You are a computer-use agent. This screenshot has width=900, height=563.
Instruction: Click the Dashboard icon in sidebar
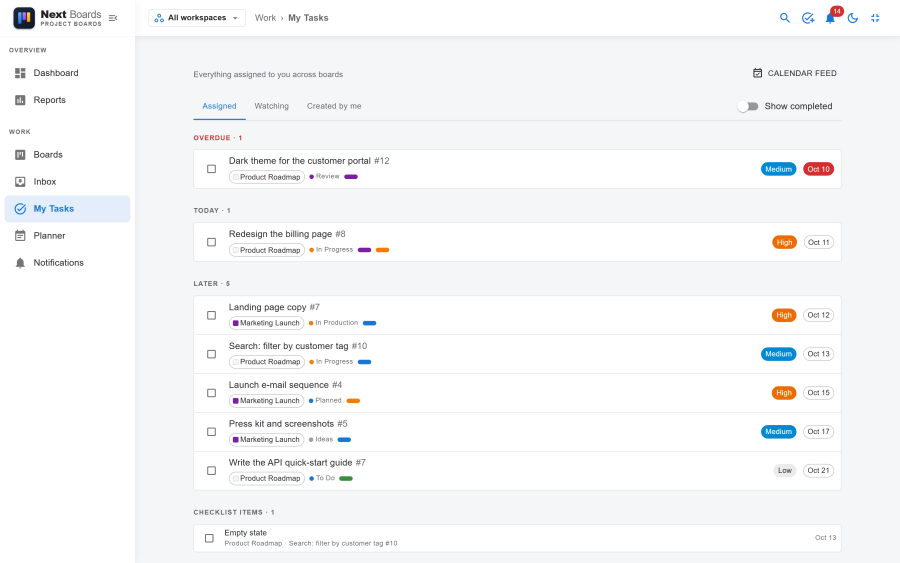click(x=20, y=73)
